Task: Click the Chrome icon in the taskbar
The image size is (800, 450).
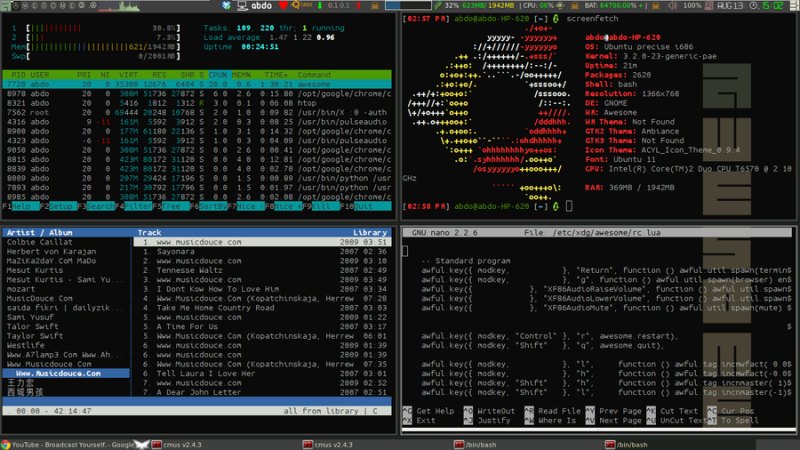Action: (6, 444)
